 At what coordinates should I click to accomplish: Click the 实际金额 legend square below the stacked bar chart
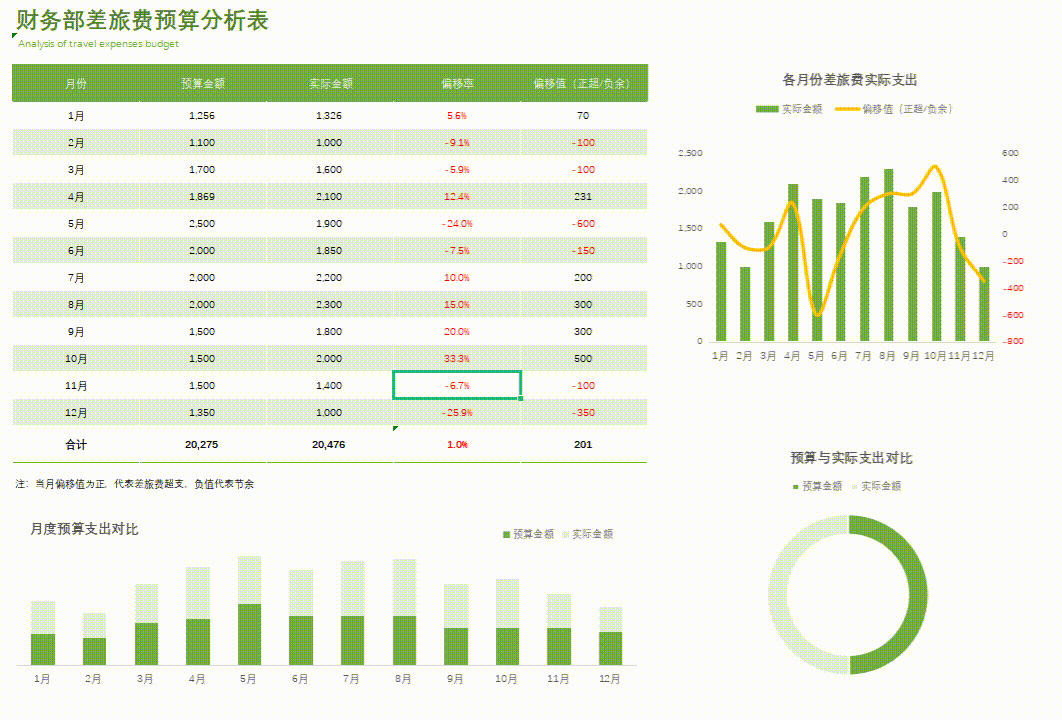[565, 534]
